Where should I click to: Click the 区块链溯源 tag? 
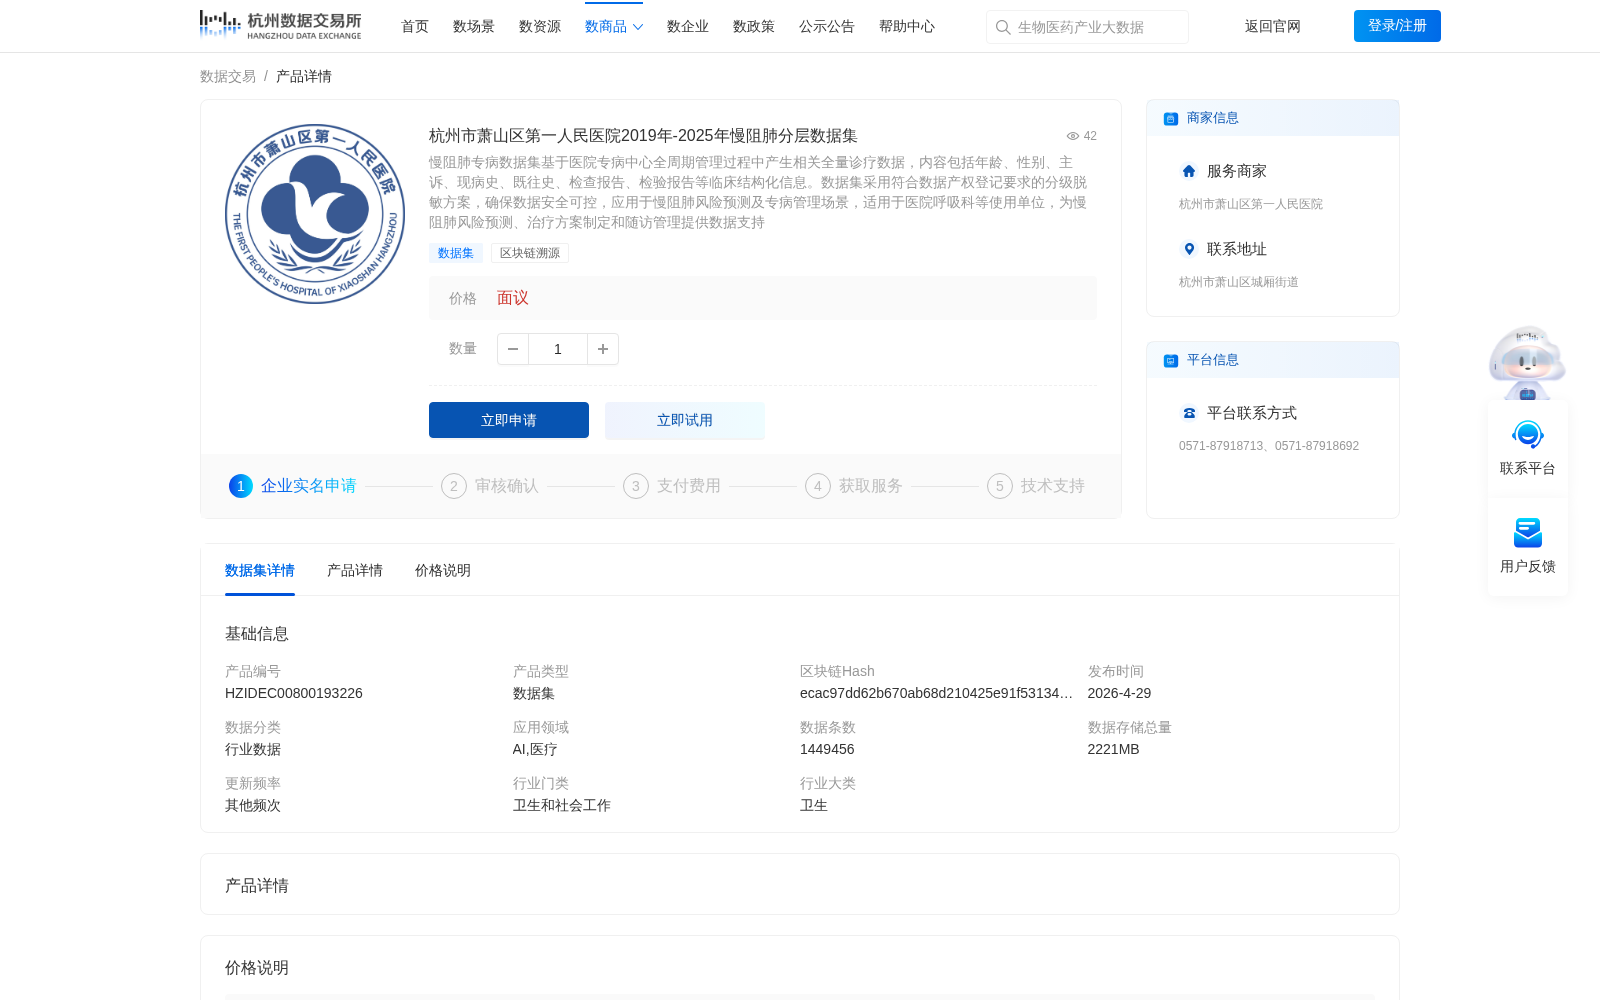[x=530, y=253]
